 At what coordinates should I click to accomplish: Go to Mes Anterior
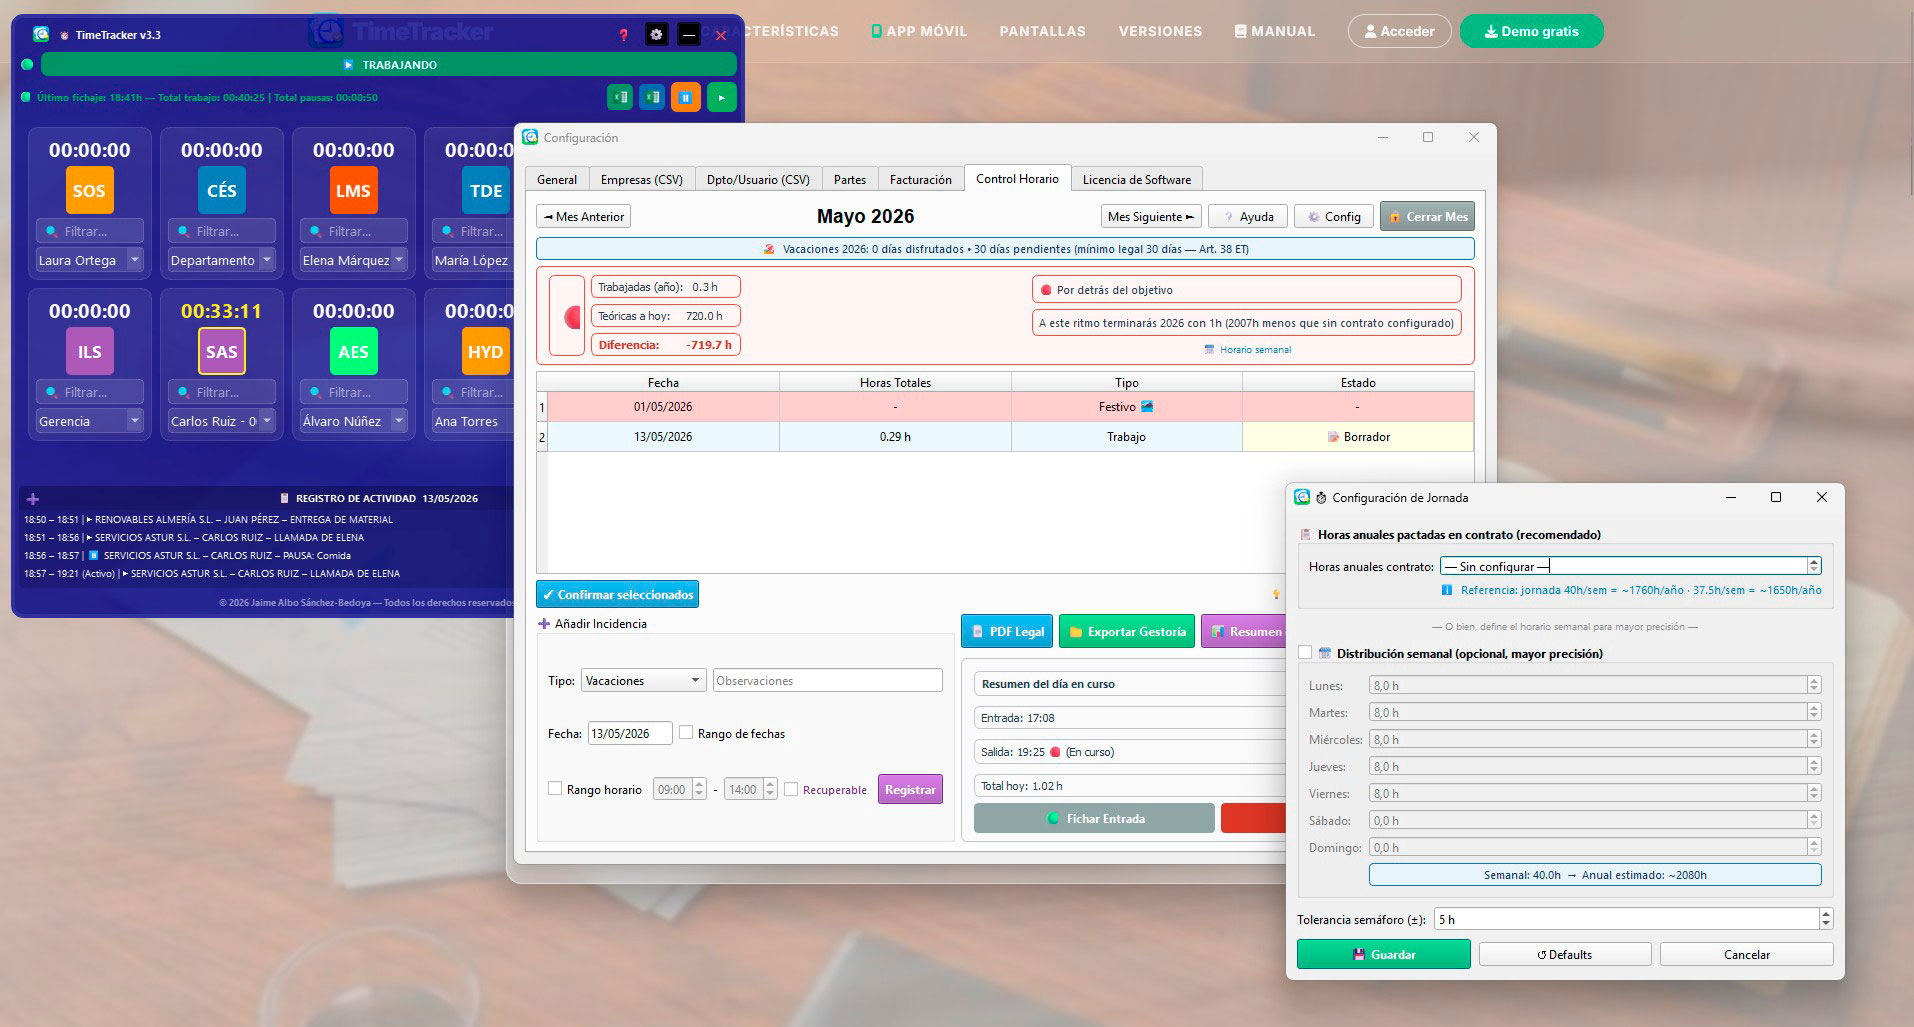pyautogui.click(x=584, y=216)
